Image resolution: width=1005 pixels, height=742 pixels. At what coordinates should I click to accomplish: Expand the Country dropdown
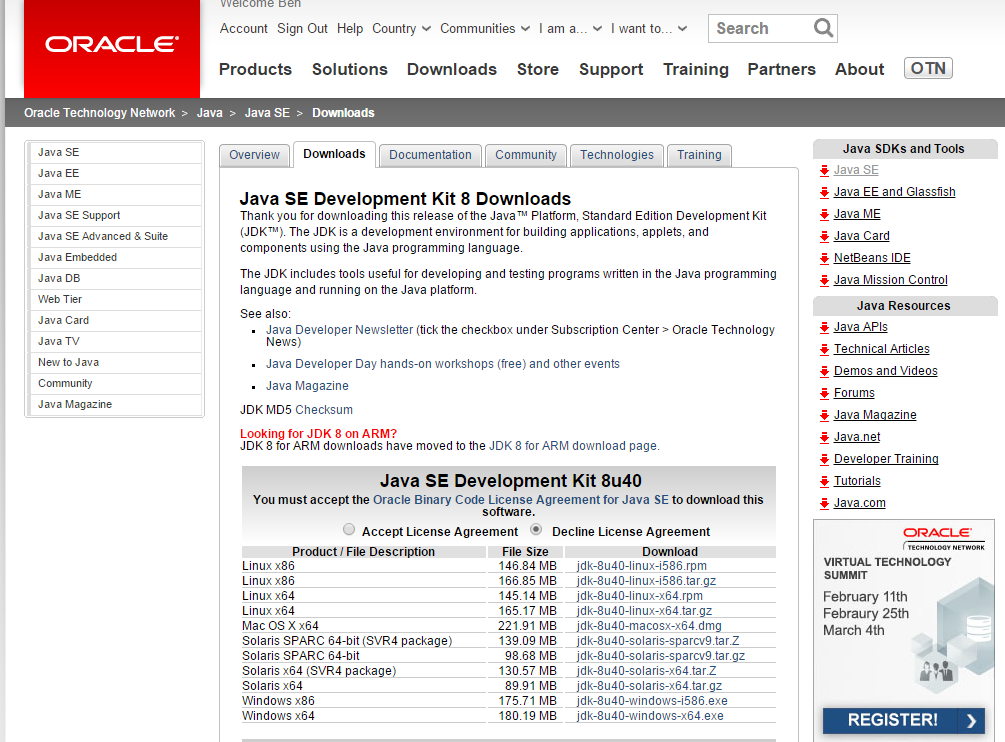point(401,29)
